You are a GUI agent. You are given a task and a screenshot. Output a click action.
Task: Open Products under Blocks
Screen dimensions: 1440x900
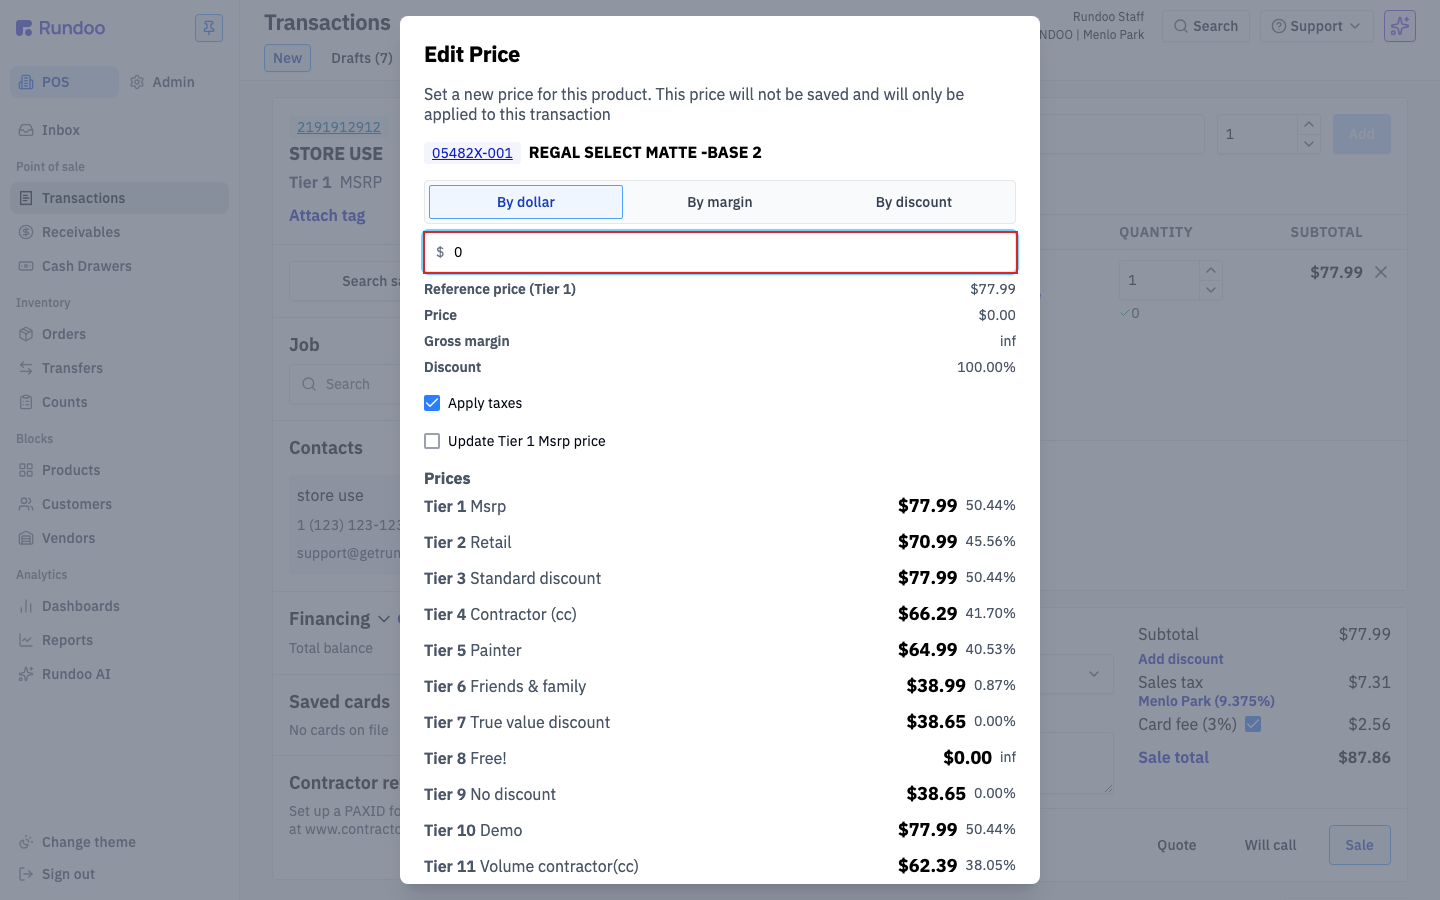pos(120,470)
